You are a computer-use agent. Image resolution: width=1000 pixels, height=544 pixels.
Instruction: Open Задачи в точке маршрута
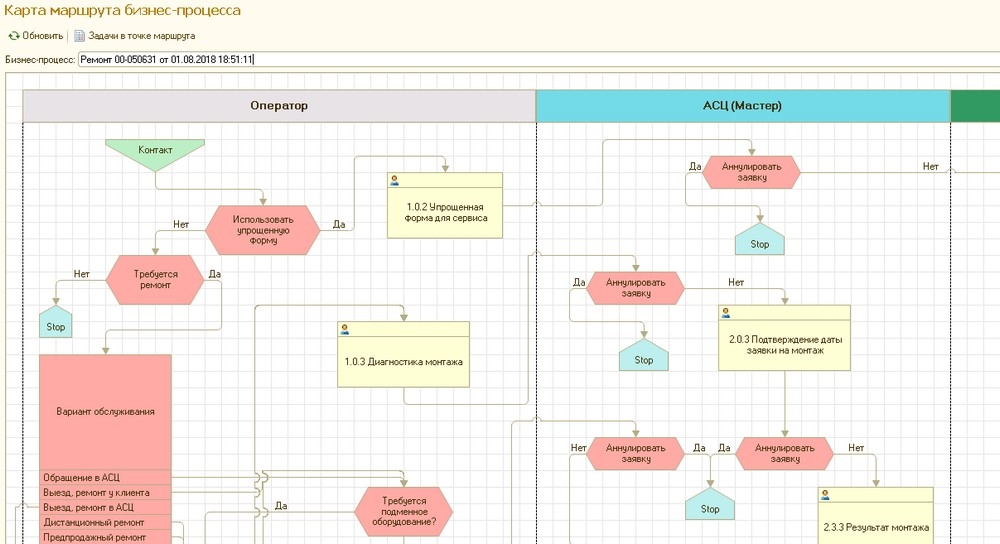pos(141,36)
